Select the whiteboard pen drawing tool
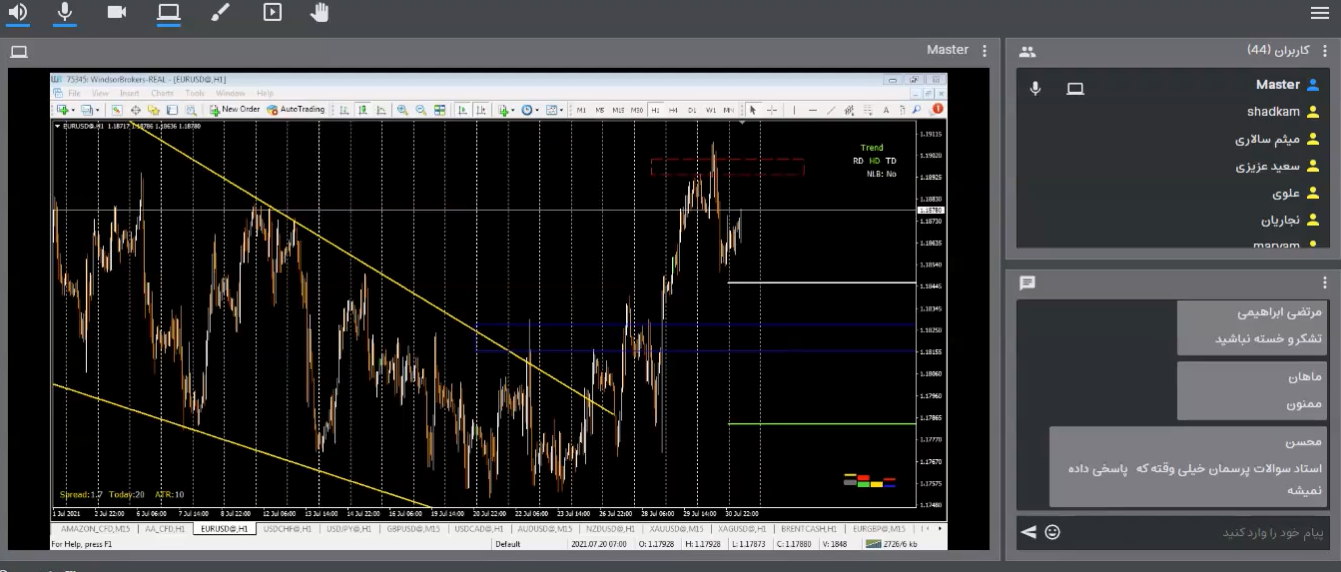Viewport: 1341px width, 572px height. pos(221,12)
